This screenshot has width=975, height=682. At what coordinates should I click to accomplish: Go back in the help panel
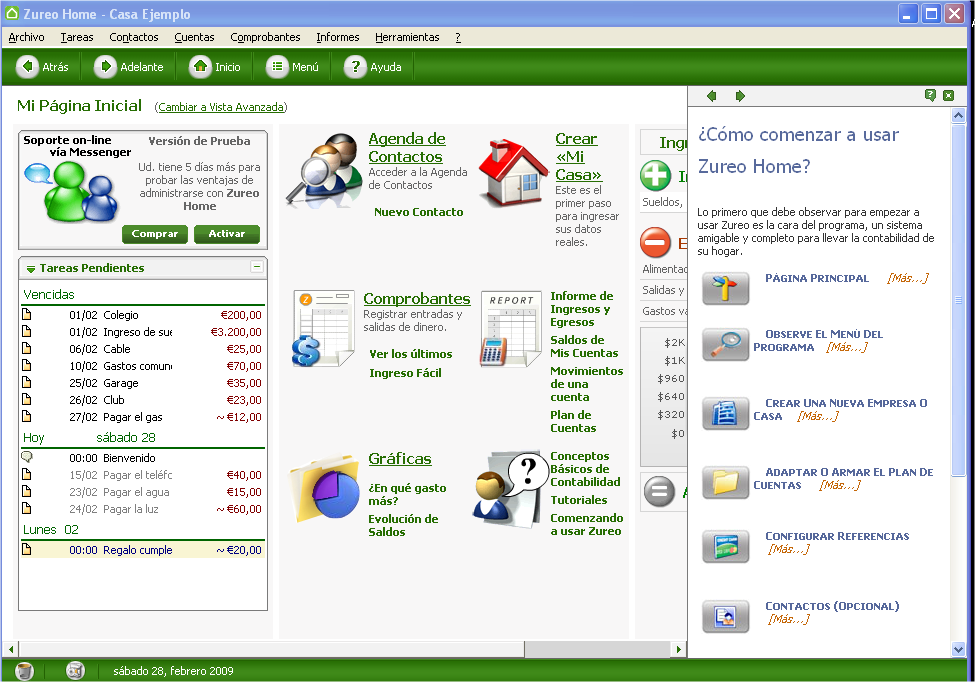point(712,96)
